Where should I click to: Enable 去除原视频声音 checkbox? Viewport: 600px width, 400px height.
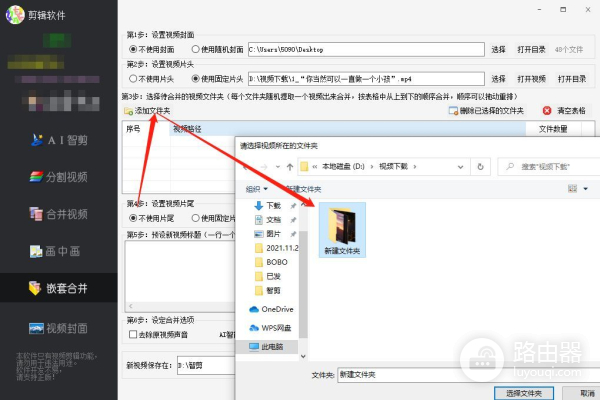tap(158, 335)
